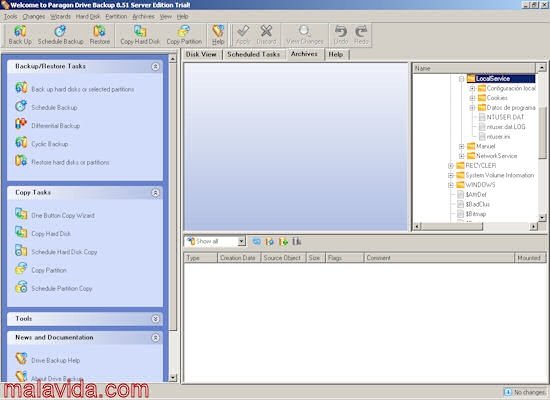Click the Drive Backup Help icon
The image size is (550, 400).
click(21, 359)
